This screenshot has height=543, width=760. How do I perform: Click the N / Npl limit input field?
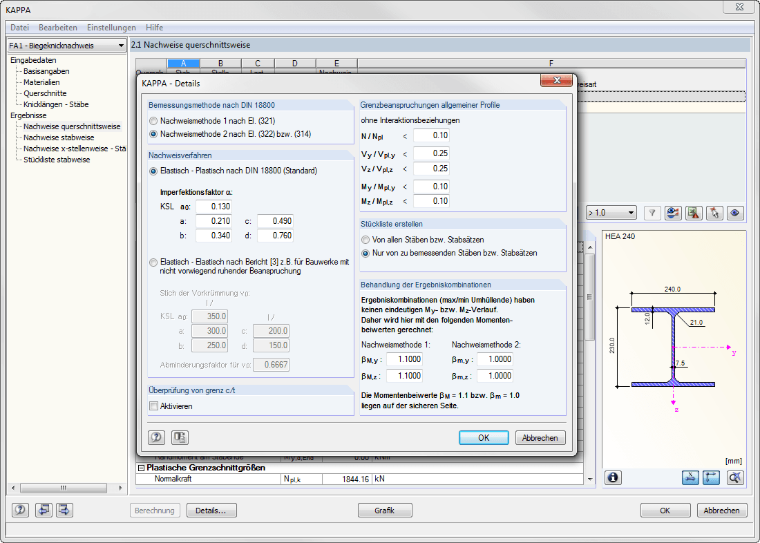coord(431,136)
